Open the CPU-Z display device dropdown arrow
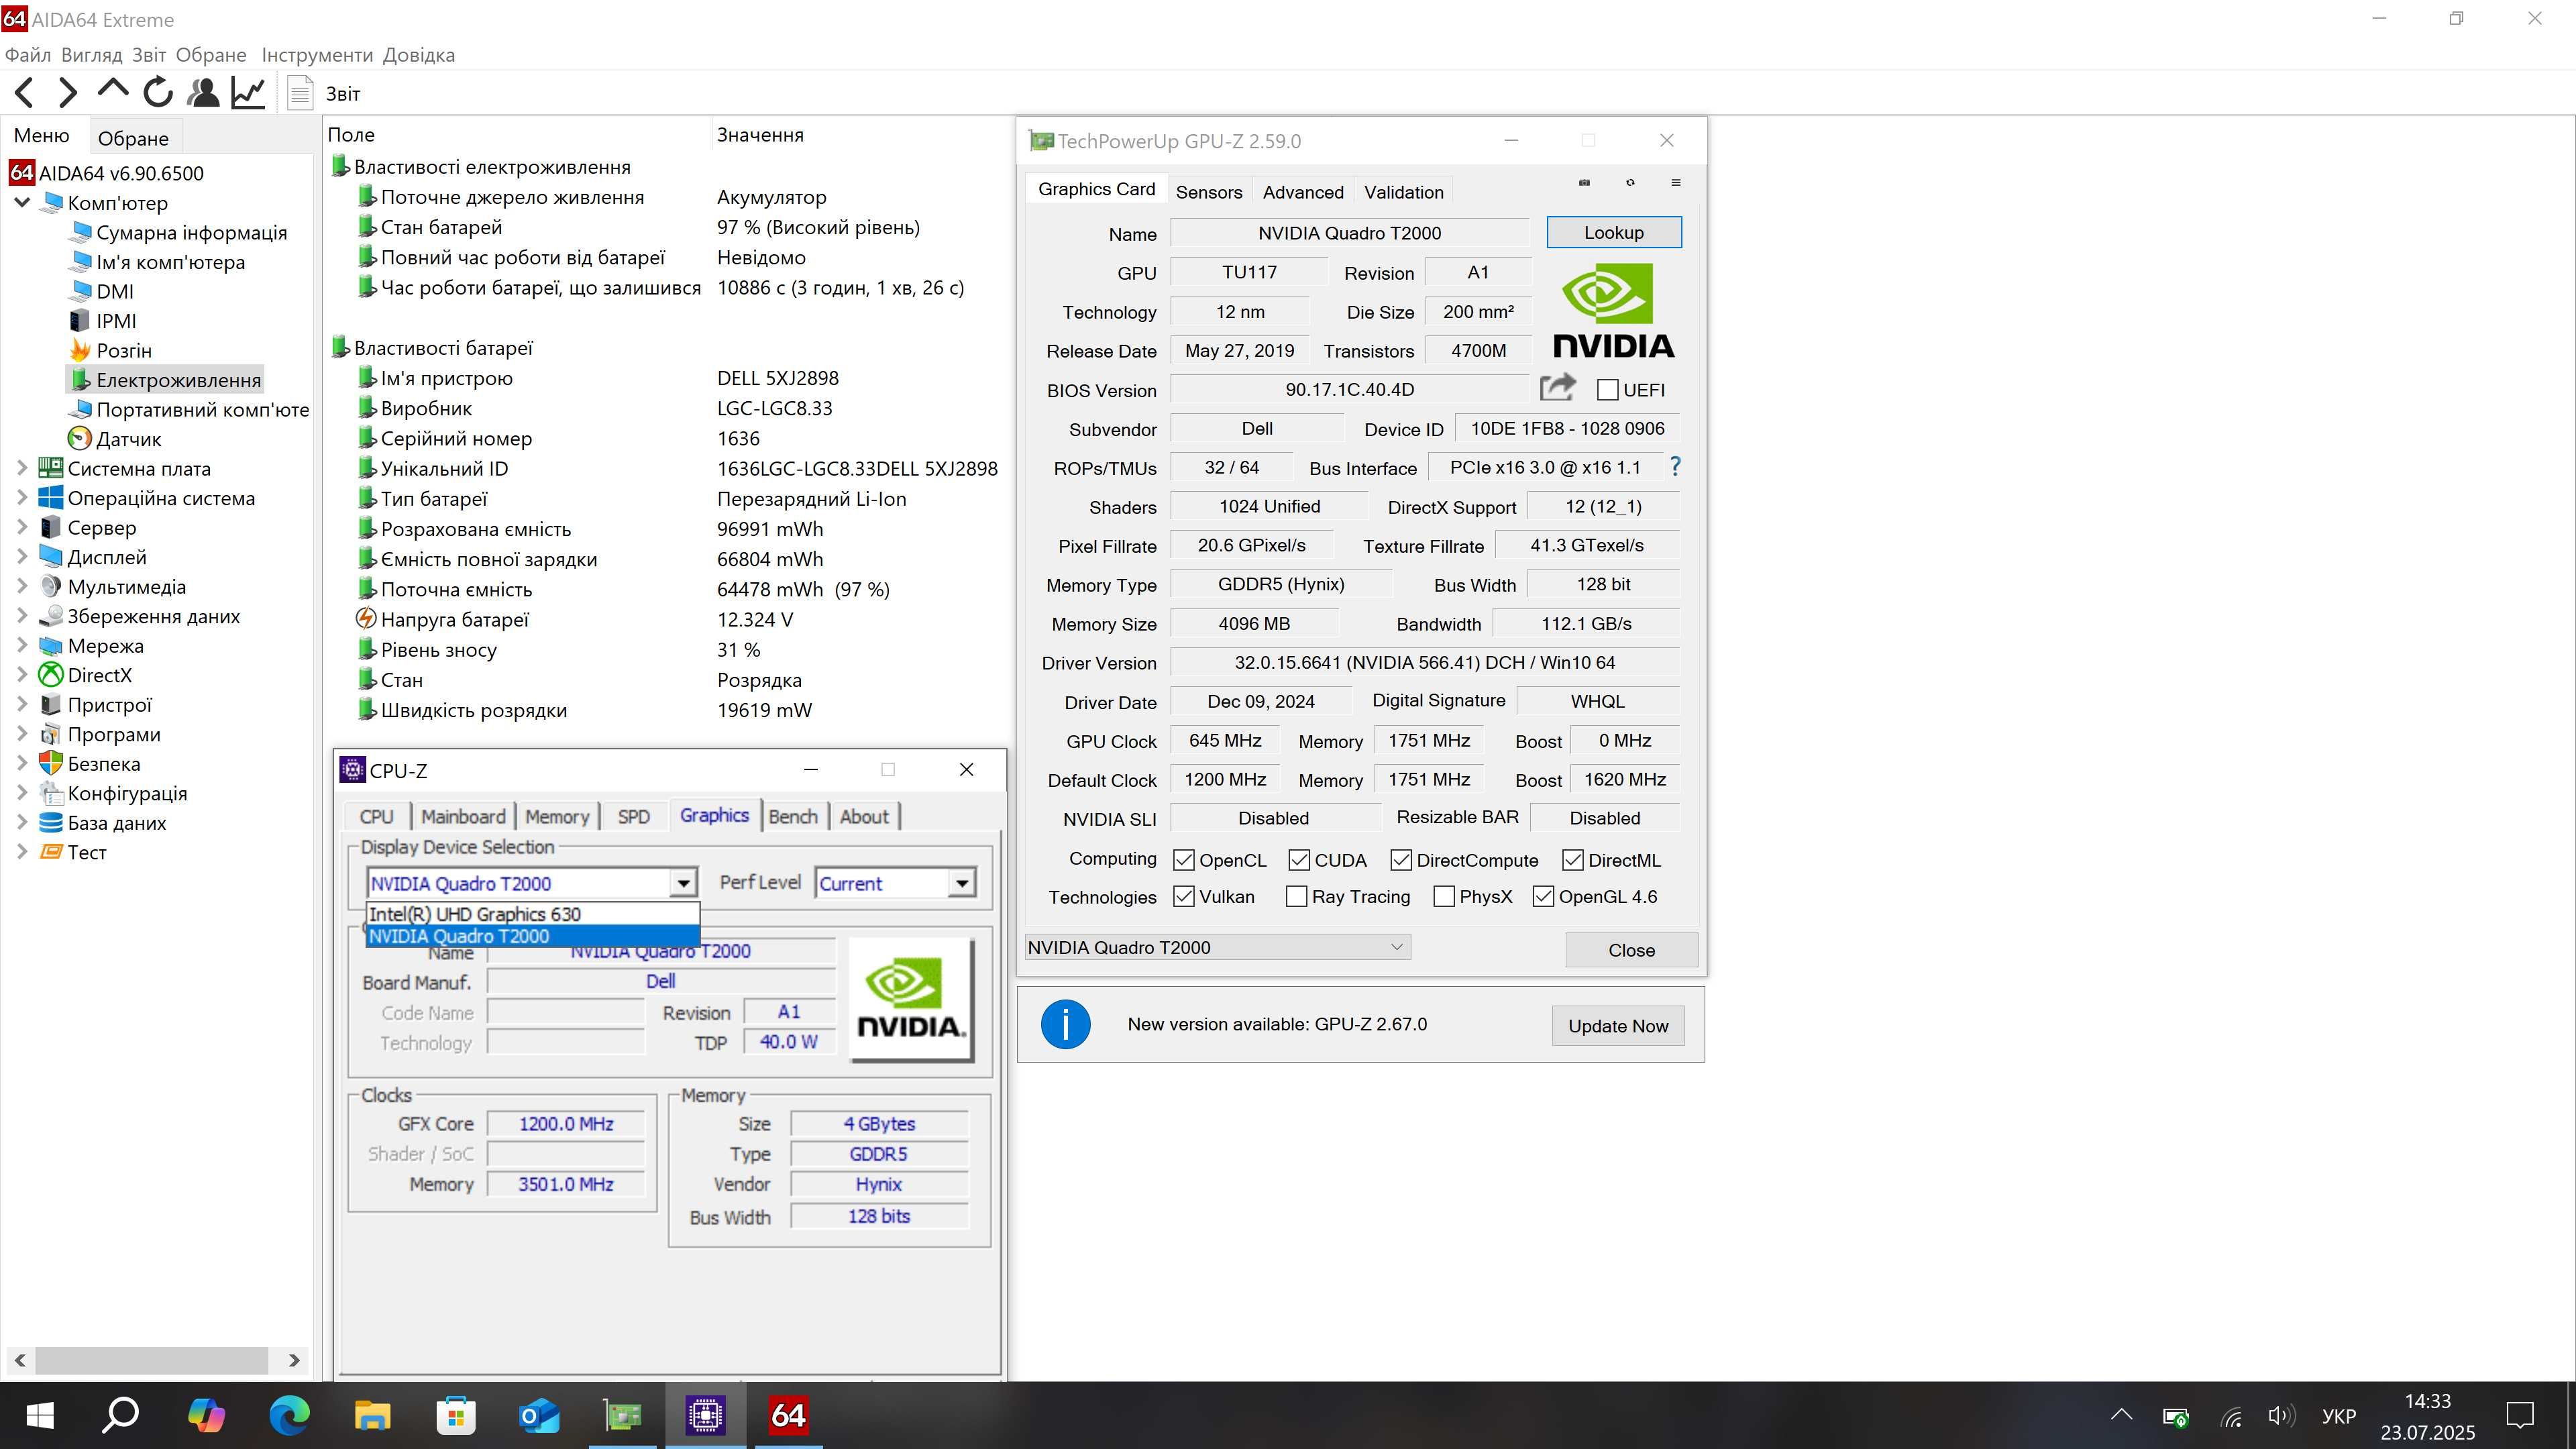Viewport: 2576px width, 1449px height. pos(683,883)
